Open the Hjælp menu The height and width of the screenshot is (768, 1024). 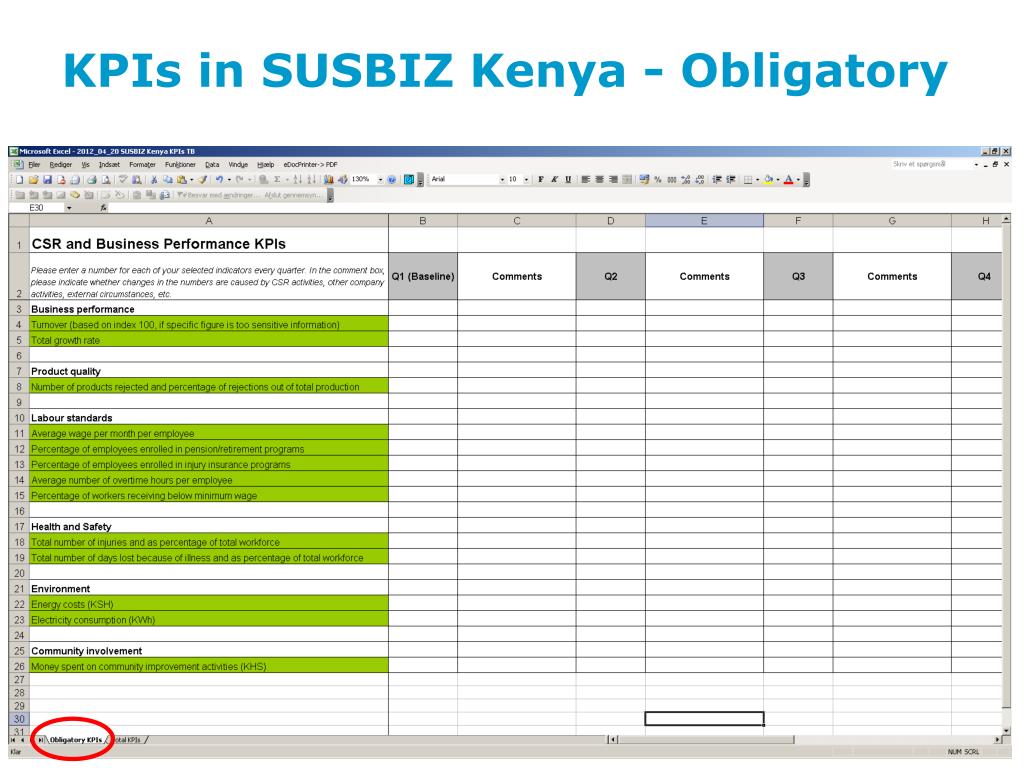265,165
